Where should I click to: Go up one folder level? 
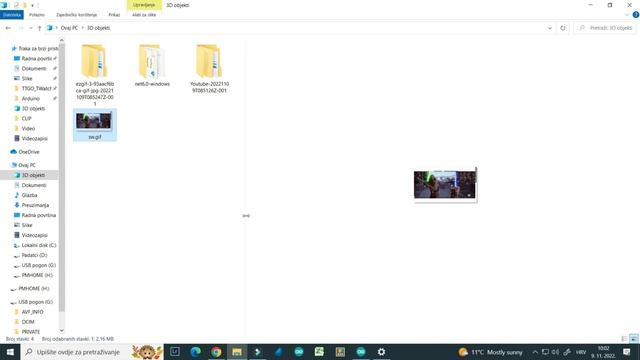pyautogui.click(x=40, y=28)
